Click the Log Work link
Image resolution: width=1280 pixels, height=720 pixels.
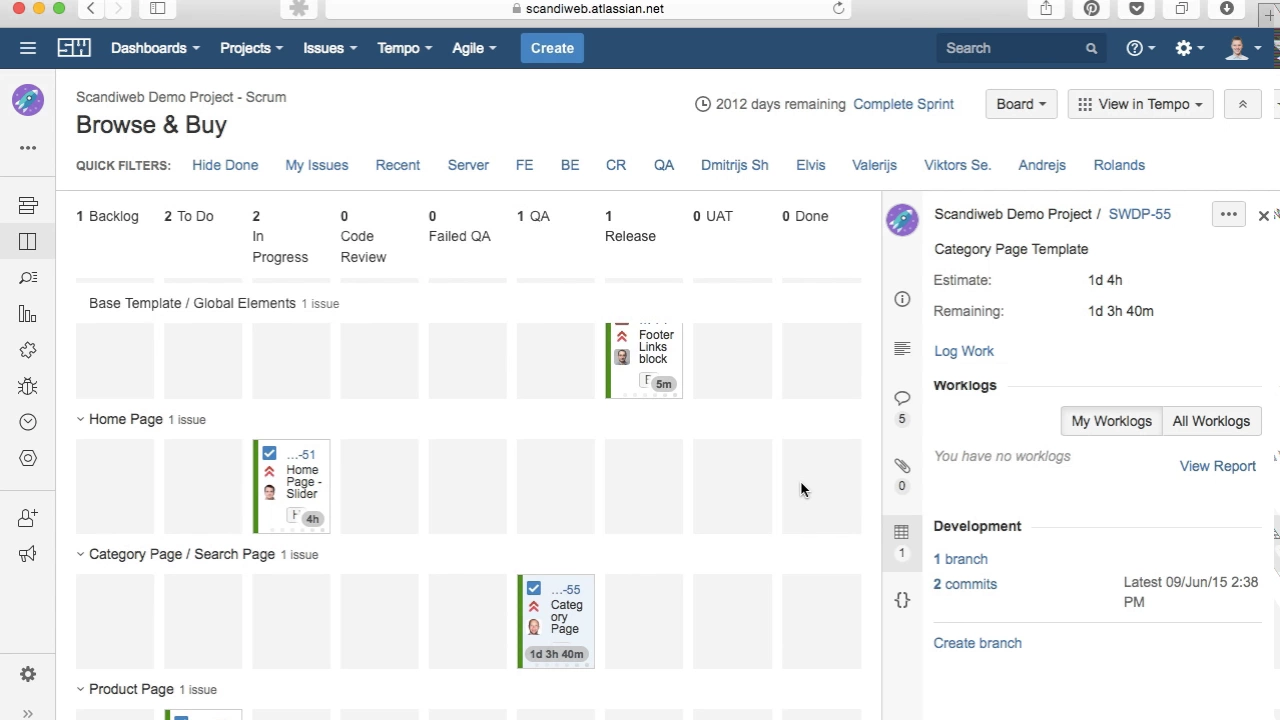coord(964,351)
